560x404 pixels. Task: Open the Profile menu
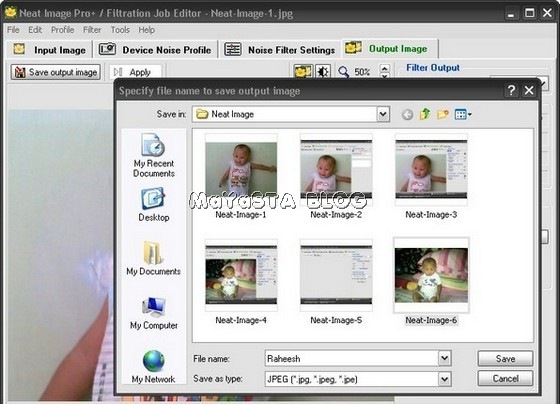(62, 30)
